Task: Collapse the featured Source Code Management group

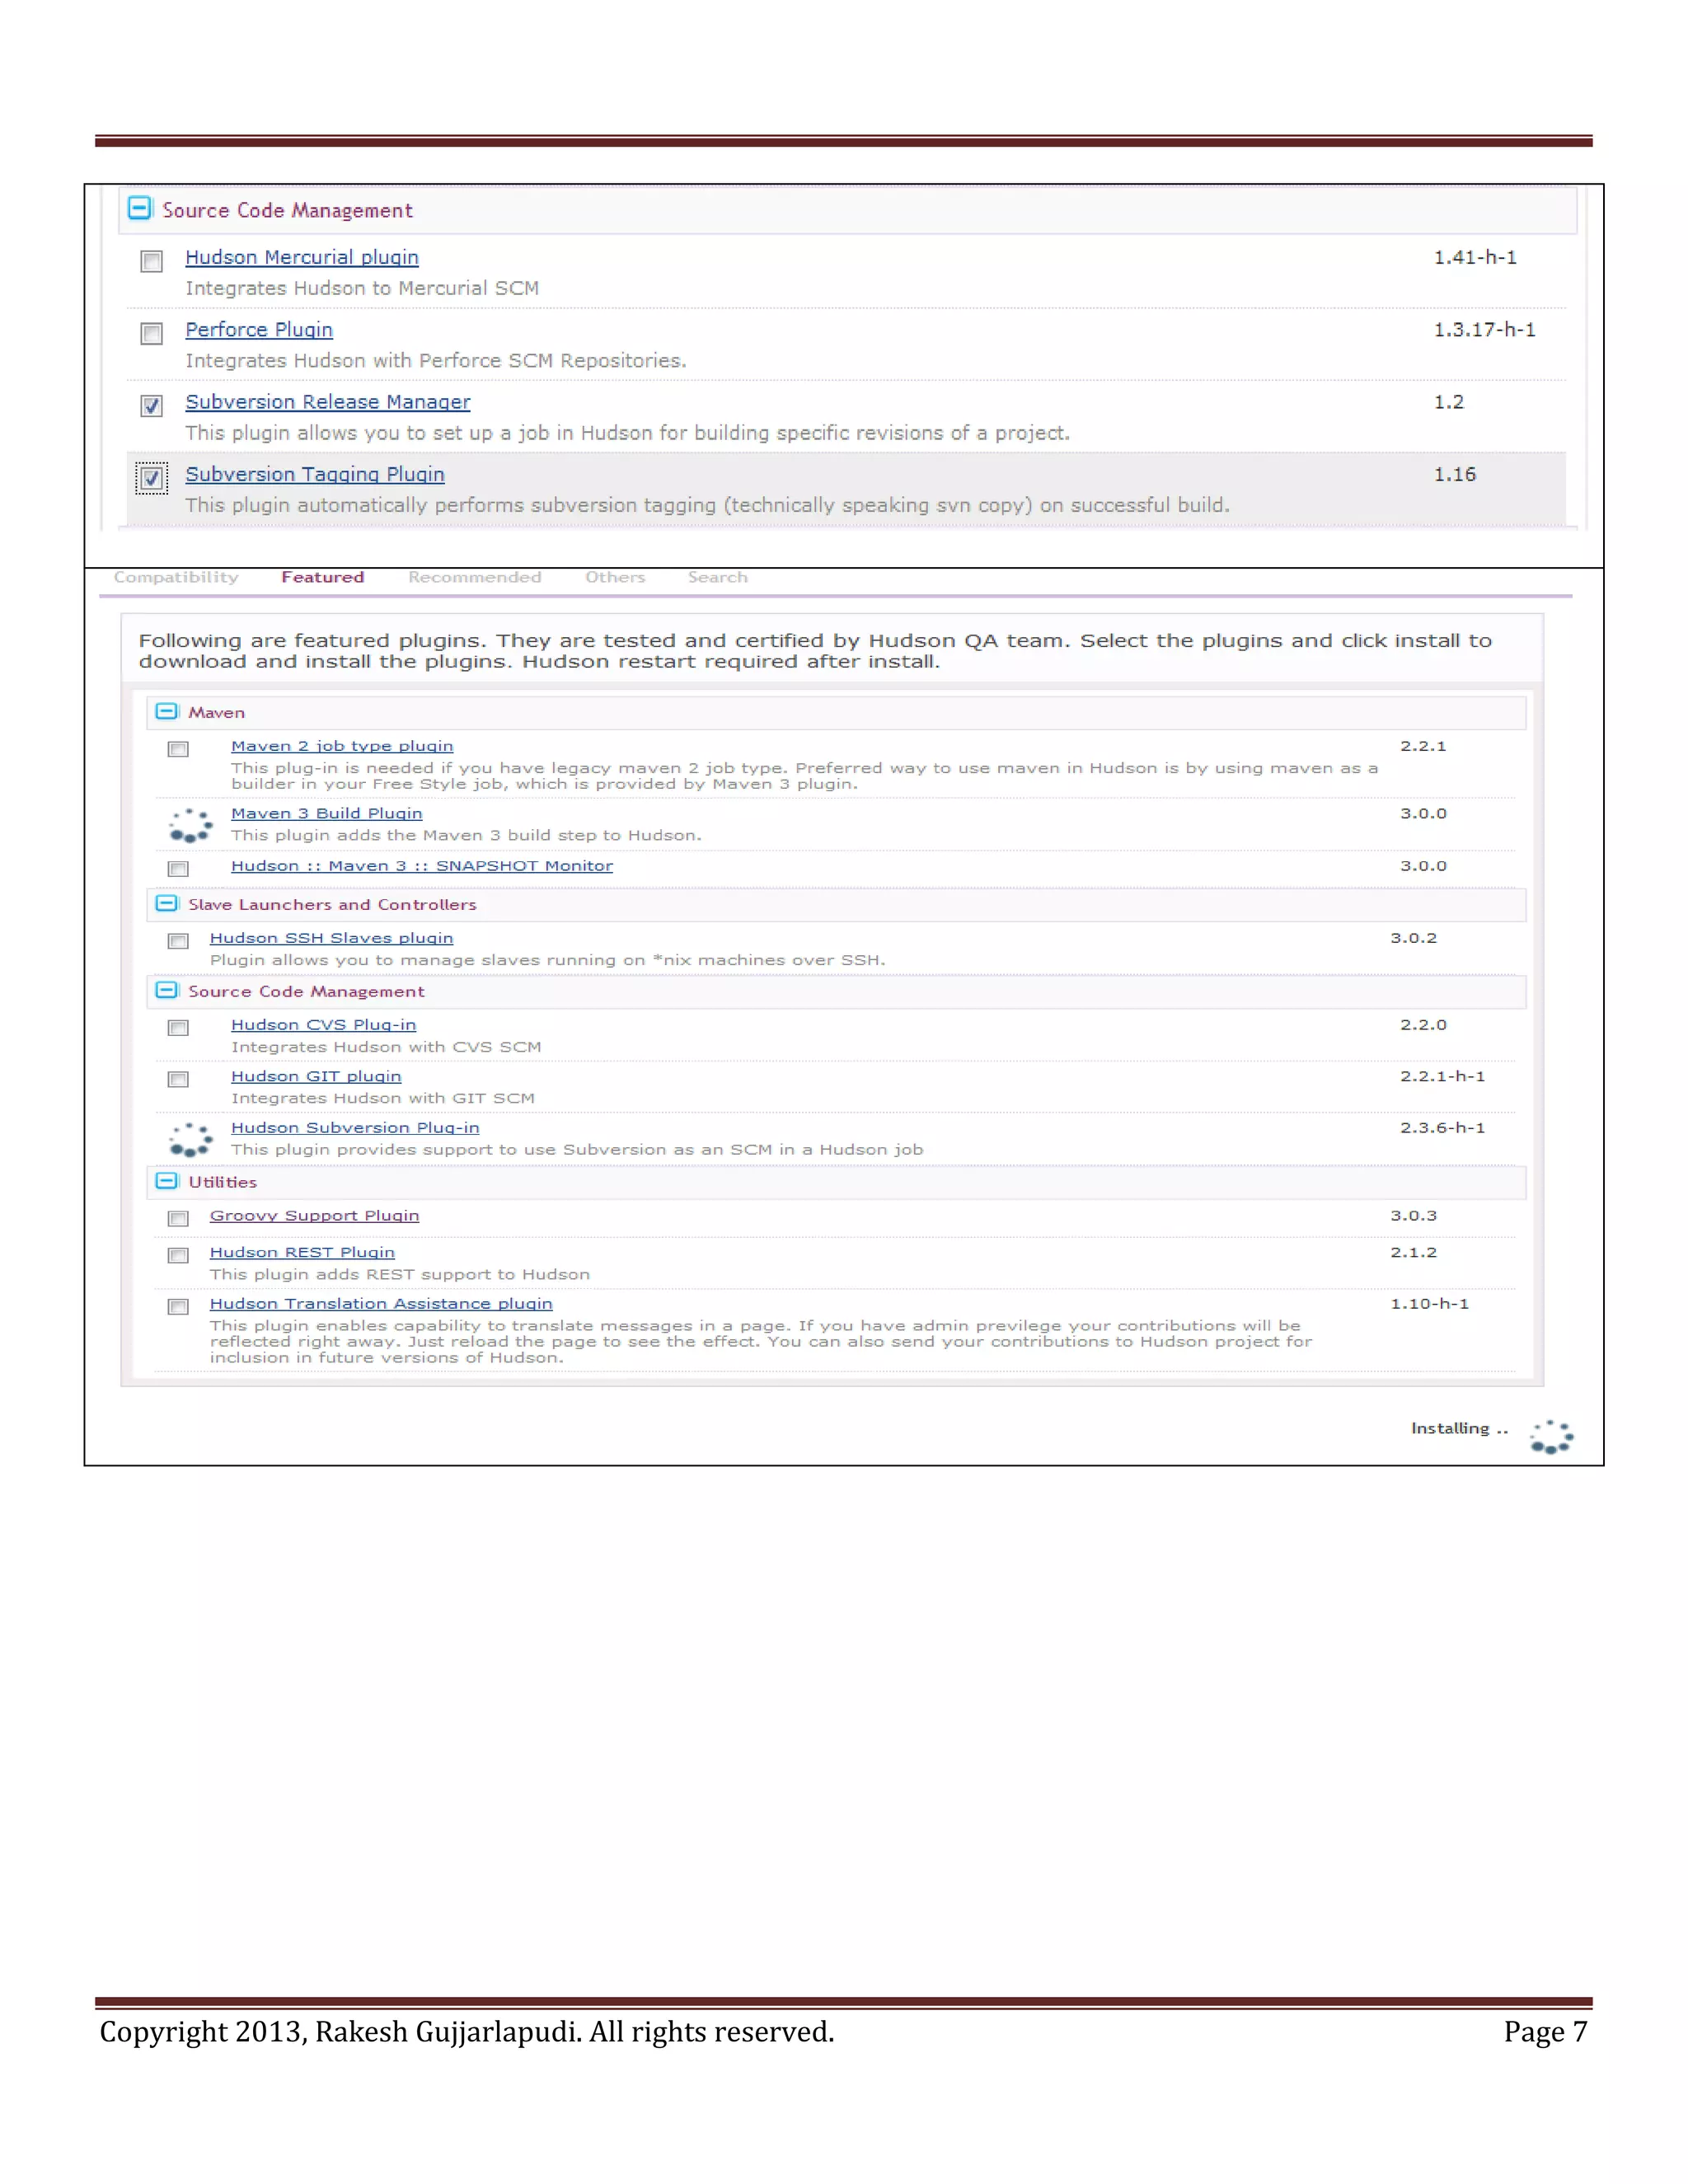Action: (167, 990)
